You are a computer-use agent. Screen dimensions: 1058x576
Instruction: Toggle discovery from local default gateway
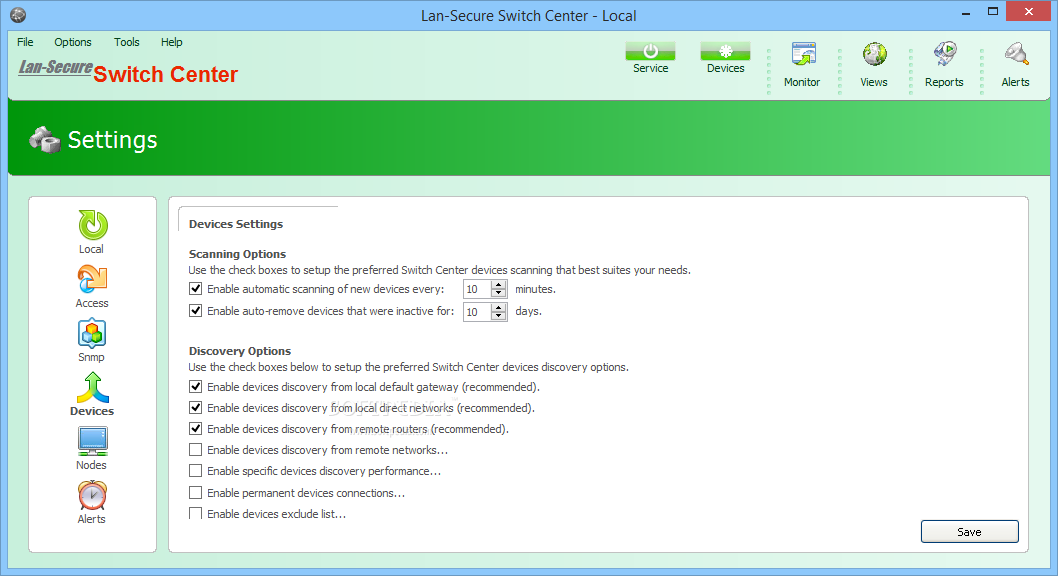(x=196, y=386)
